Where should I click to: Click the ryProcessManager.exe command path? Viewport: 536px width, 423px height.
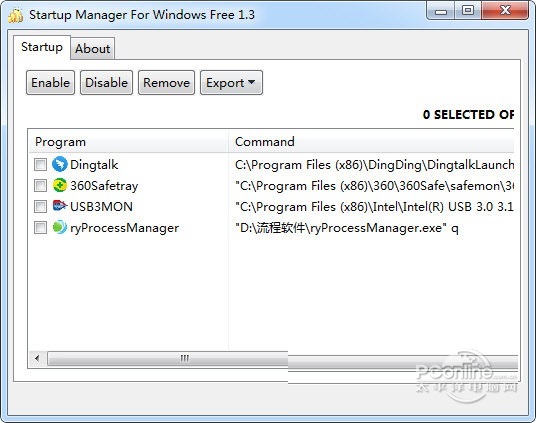click(347, 228)
